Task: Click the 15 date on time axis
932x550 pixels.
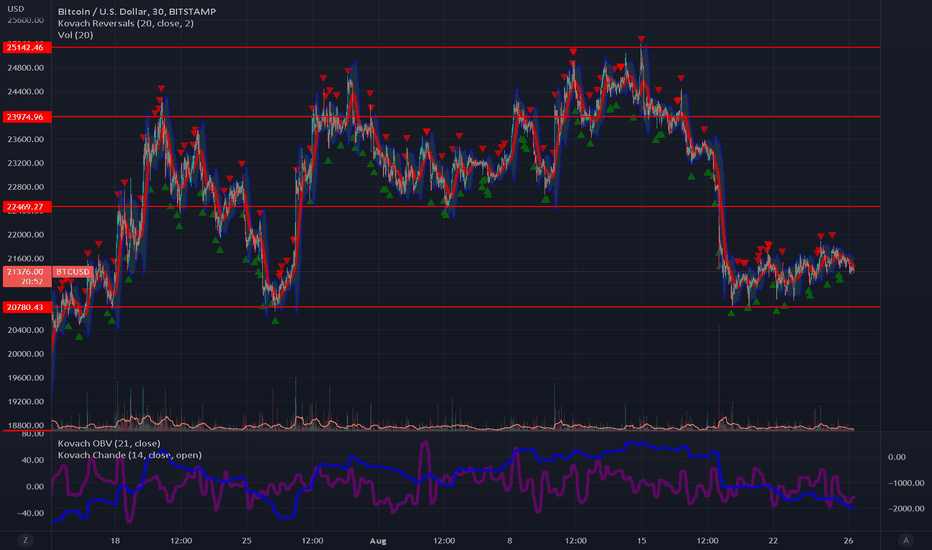Action: [641, 541]
